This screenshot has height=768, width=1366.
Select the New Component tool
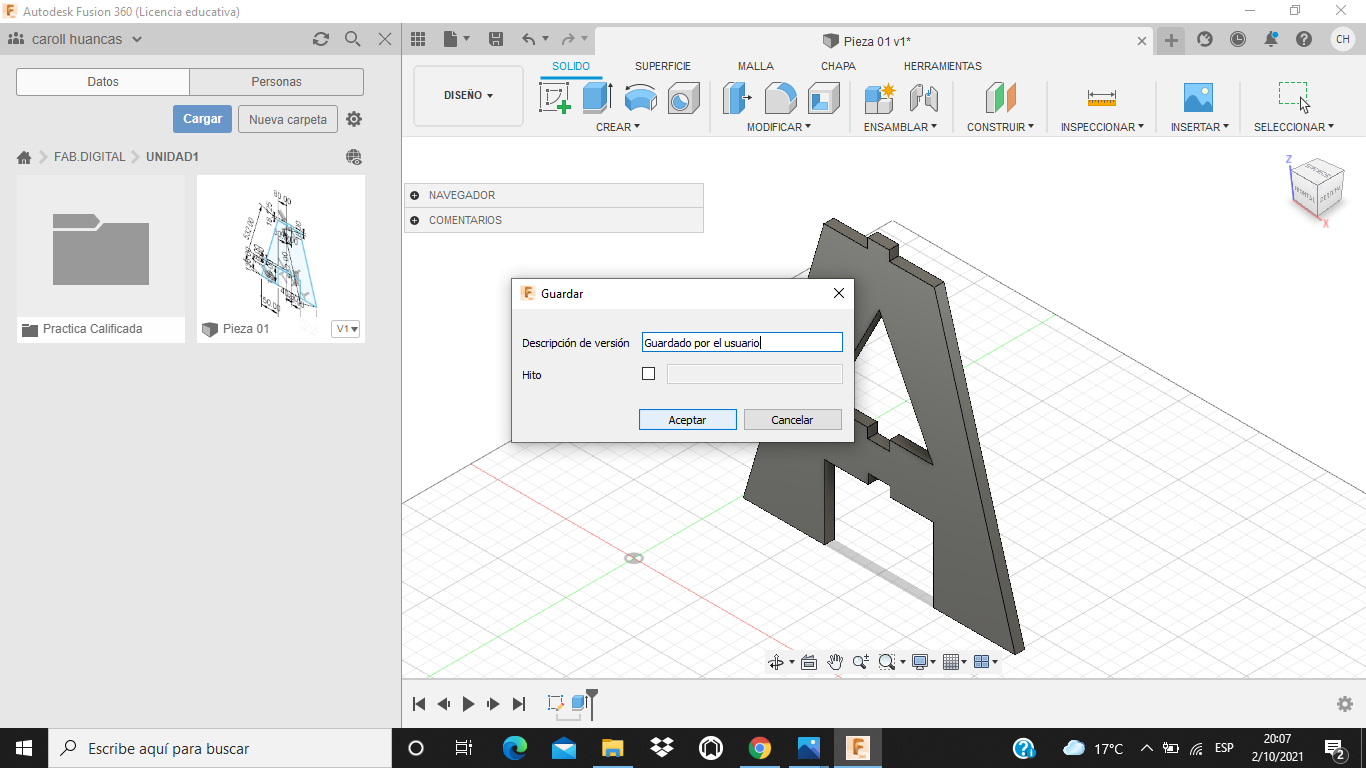click(x=880, y=98)
